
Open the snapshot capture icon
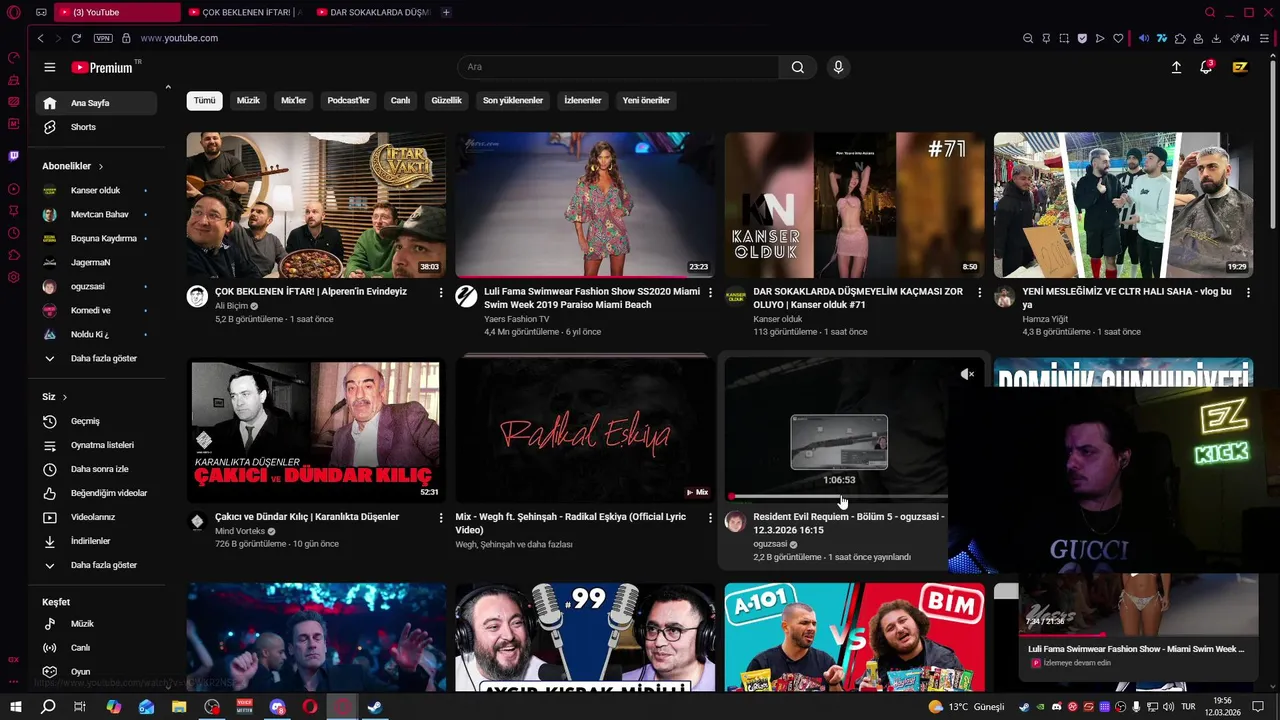pyautogui.click(x=1064, y=38)
